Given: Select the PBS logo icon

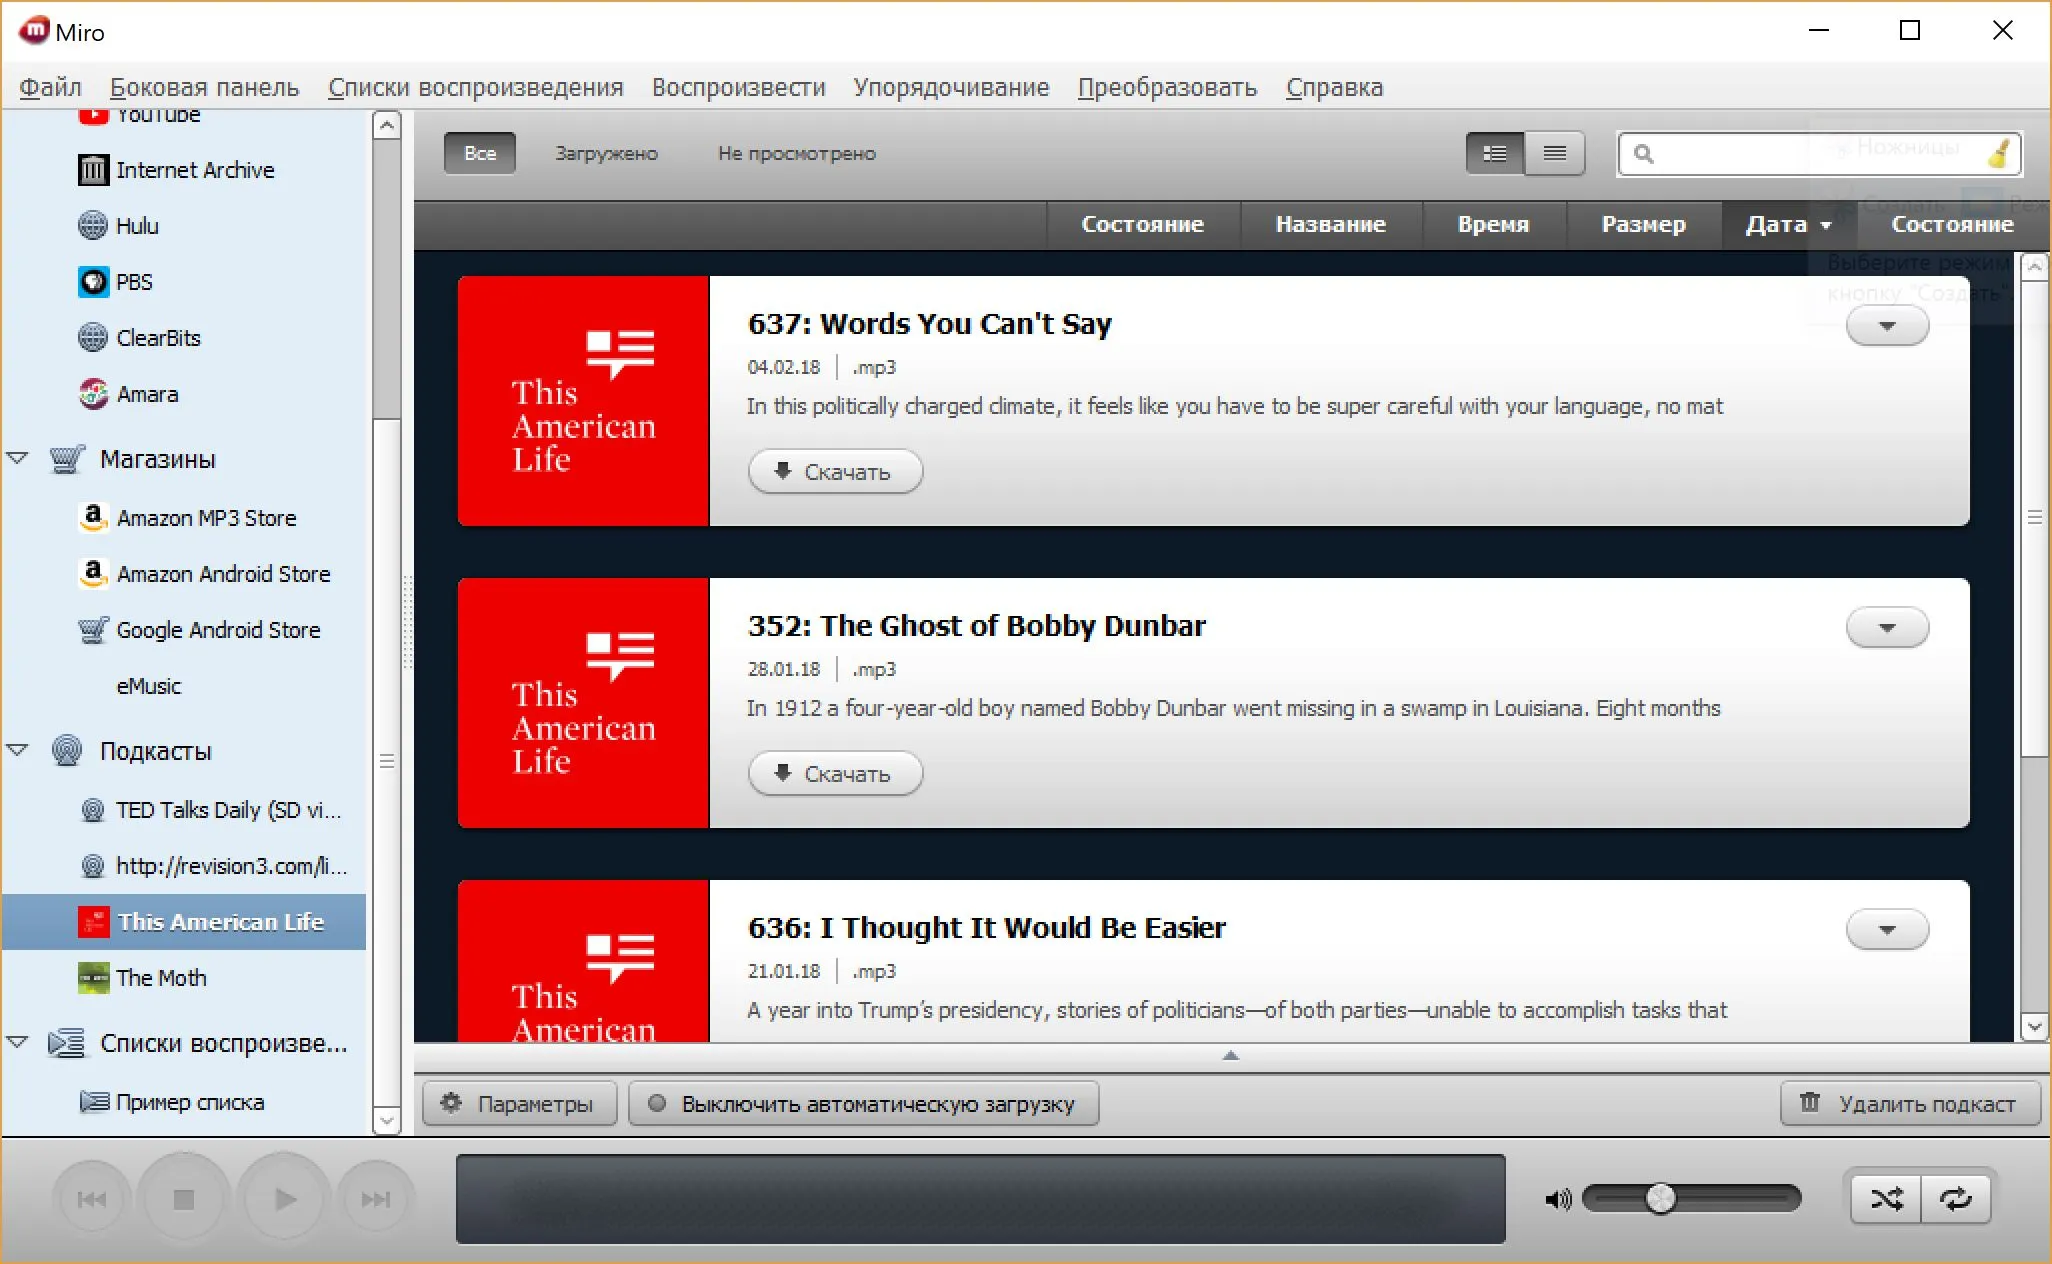Looking at the screenshot, I should click(x=93, y=282).
